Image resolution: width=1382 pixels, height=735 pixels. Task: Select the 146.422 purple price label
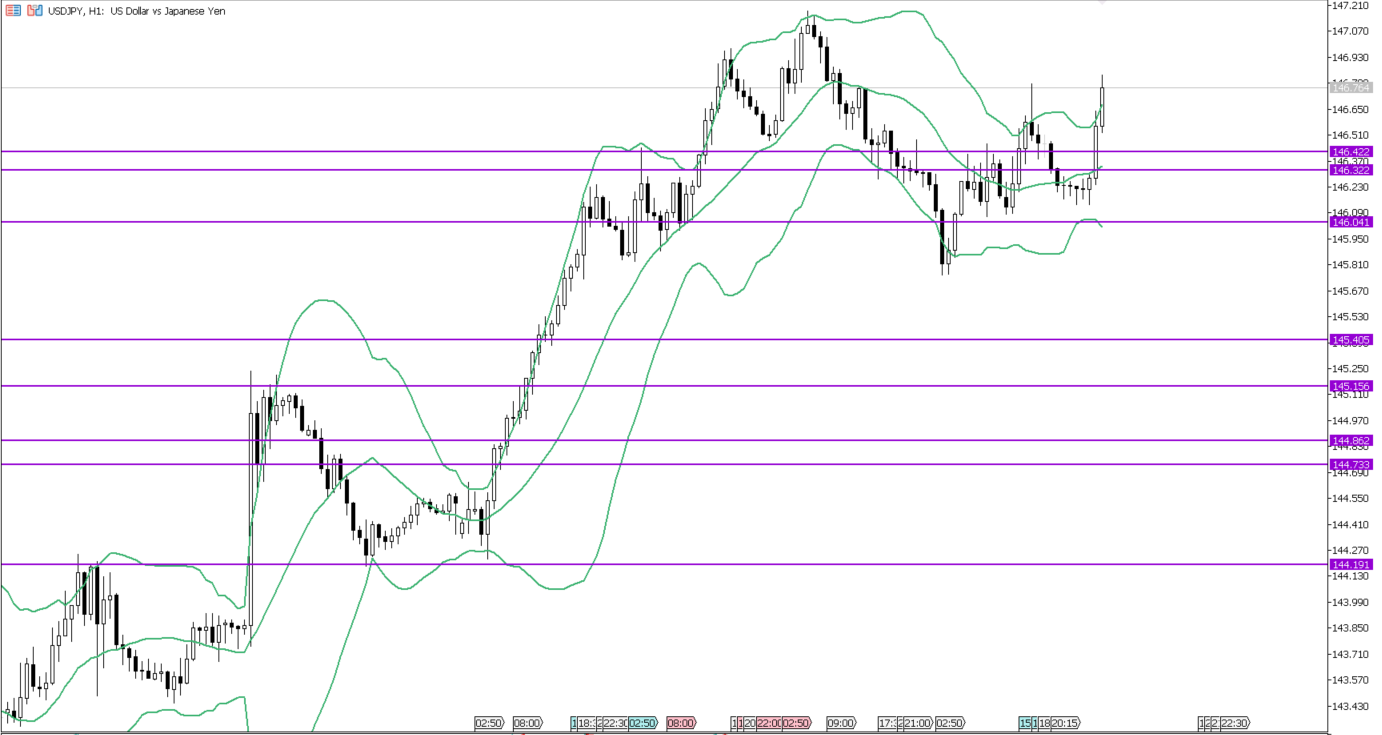click(x=1350, y=151)
